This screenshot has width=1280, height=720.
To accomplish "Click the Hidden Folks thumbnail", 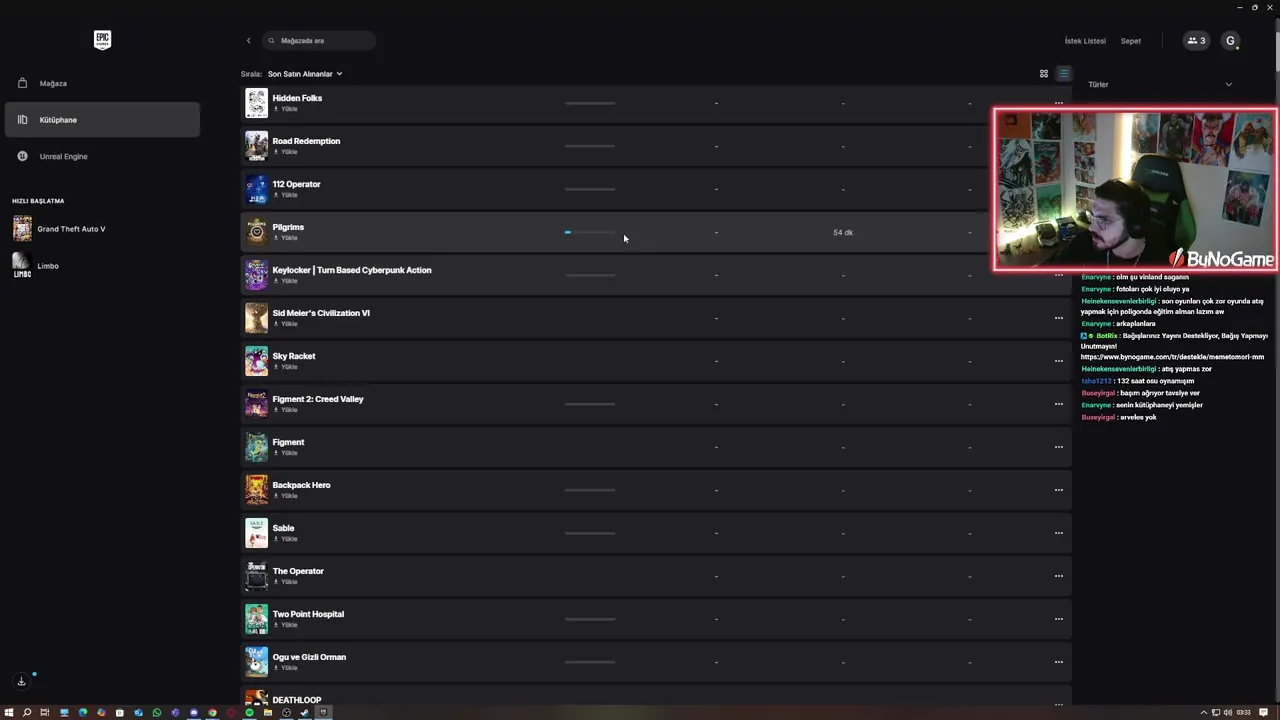I will (x=257, y=103).
